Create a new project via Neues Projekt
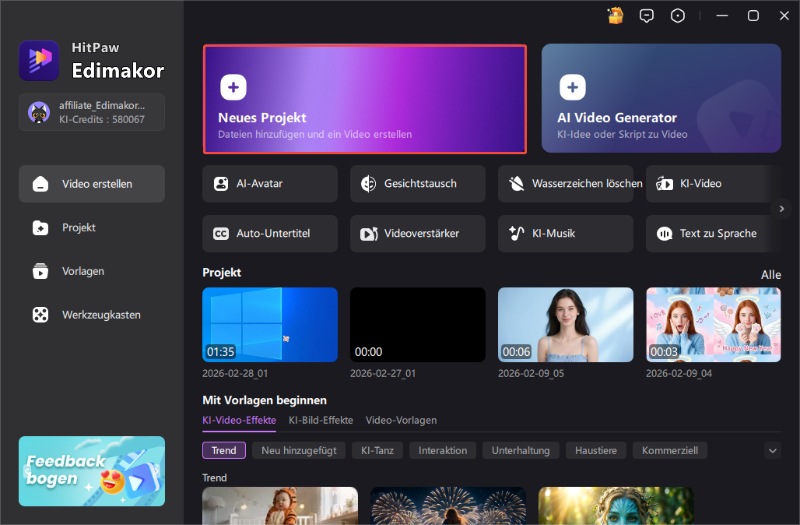 pyautogui.click(x=365, y=99)
